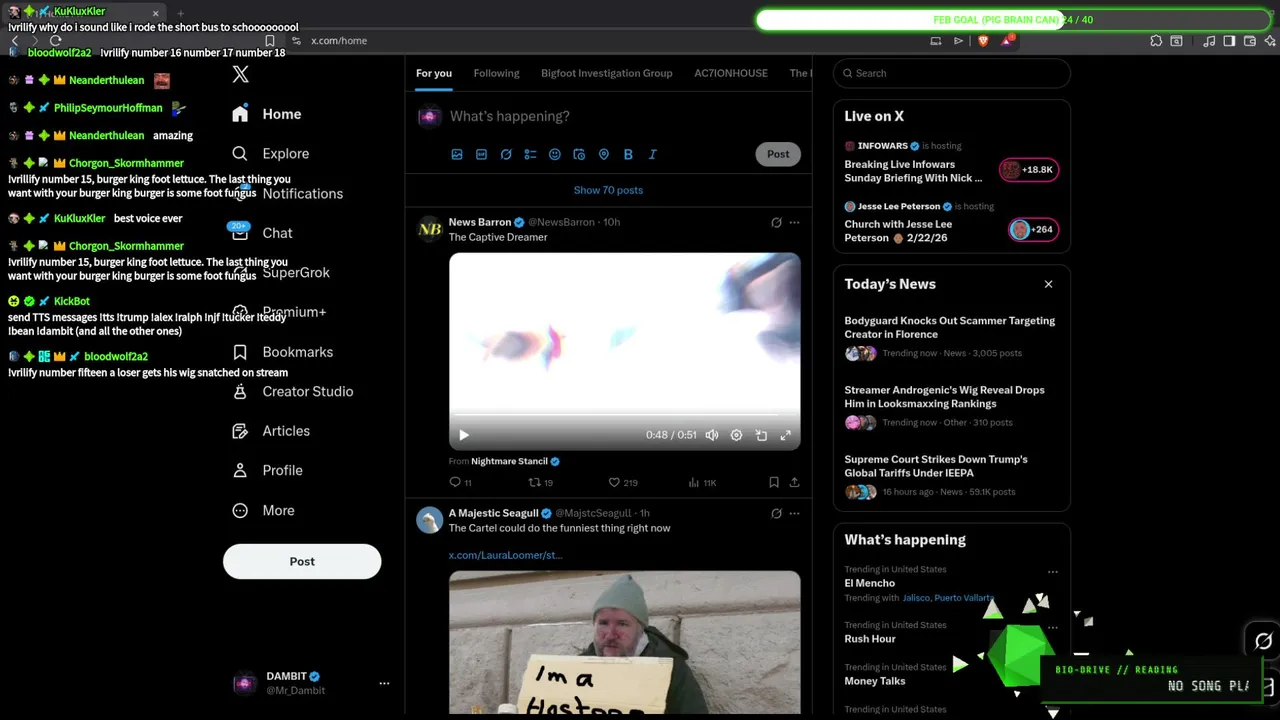Play the Captive Dreamer video

(x=464, y=435)
